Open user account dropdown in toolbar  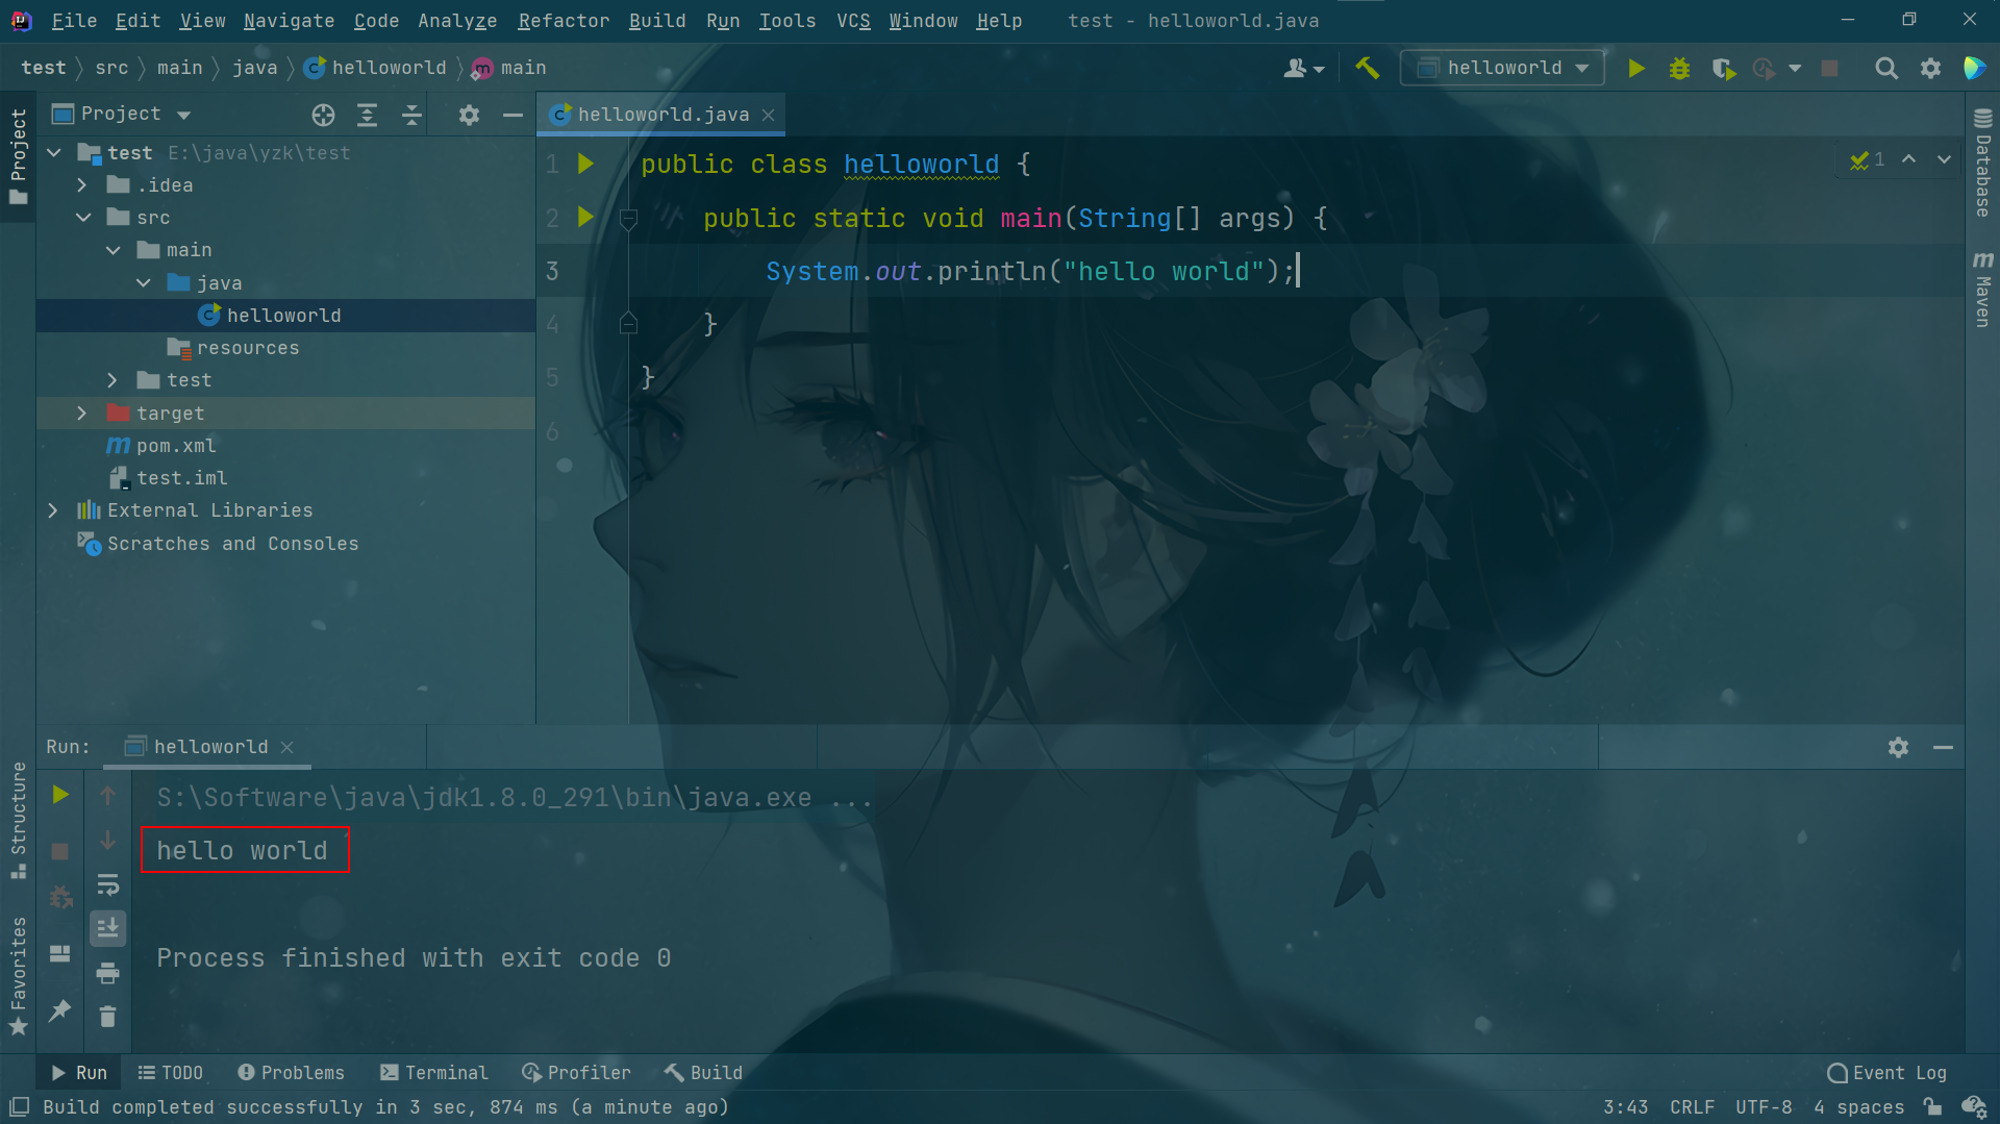[1304, 68]
